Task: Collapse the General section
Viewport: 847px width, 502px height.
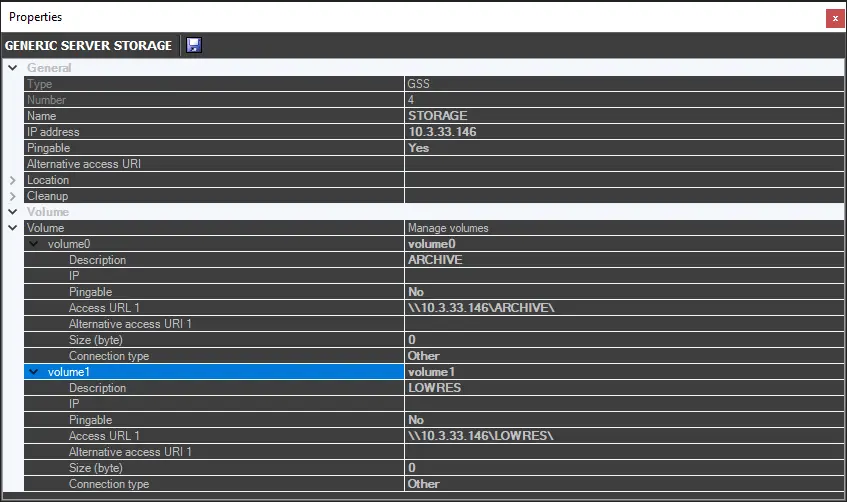Action: coord(13,68)
